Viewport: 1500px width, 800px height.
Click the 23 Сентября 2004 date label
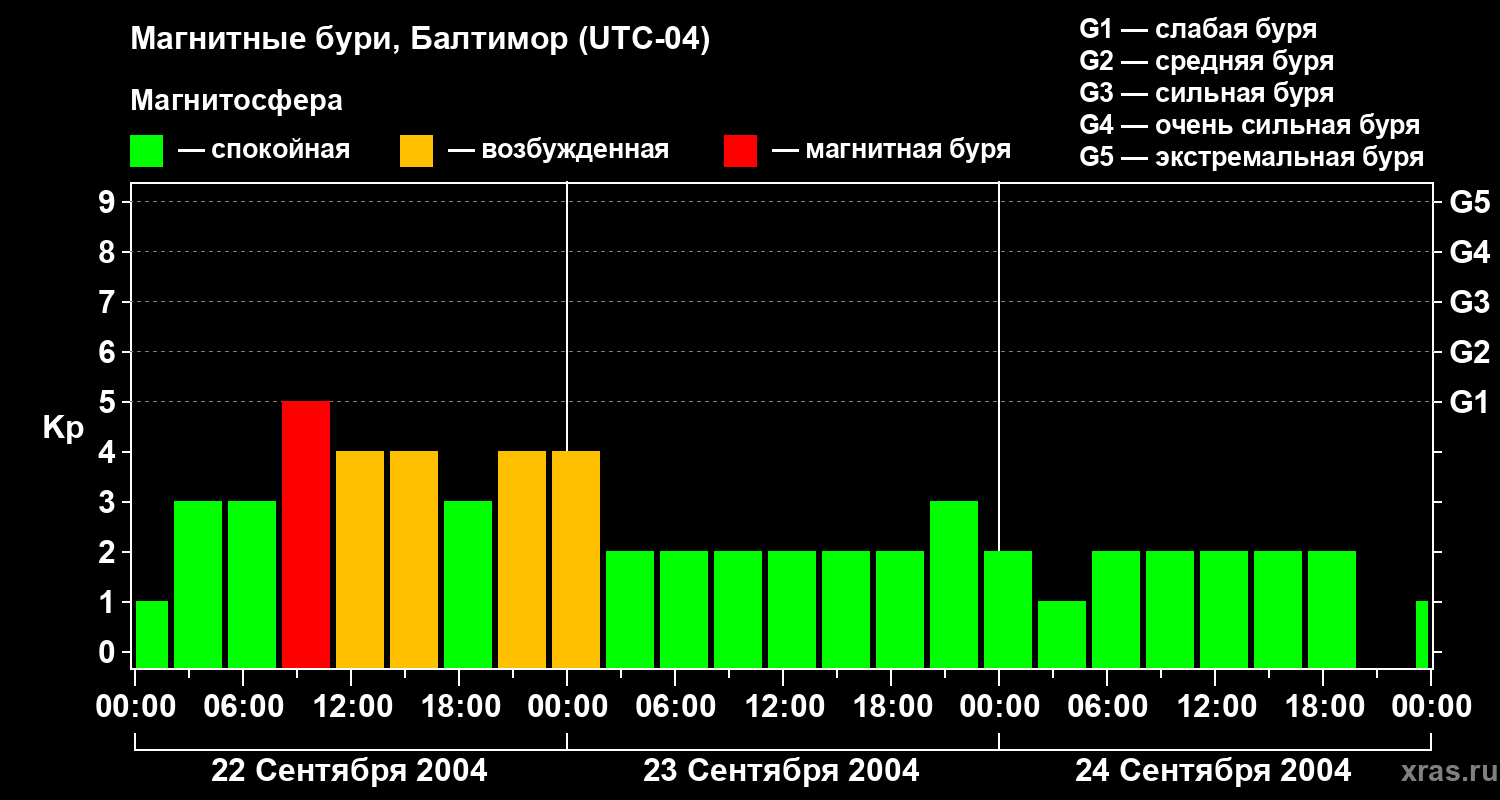pyautogui.click(x=781, y=770)
